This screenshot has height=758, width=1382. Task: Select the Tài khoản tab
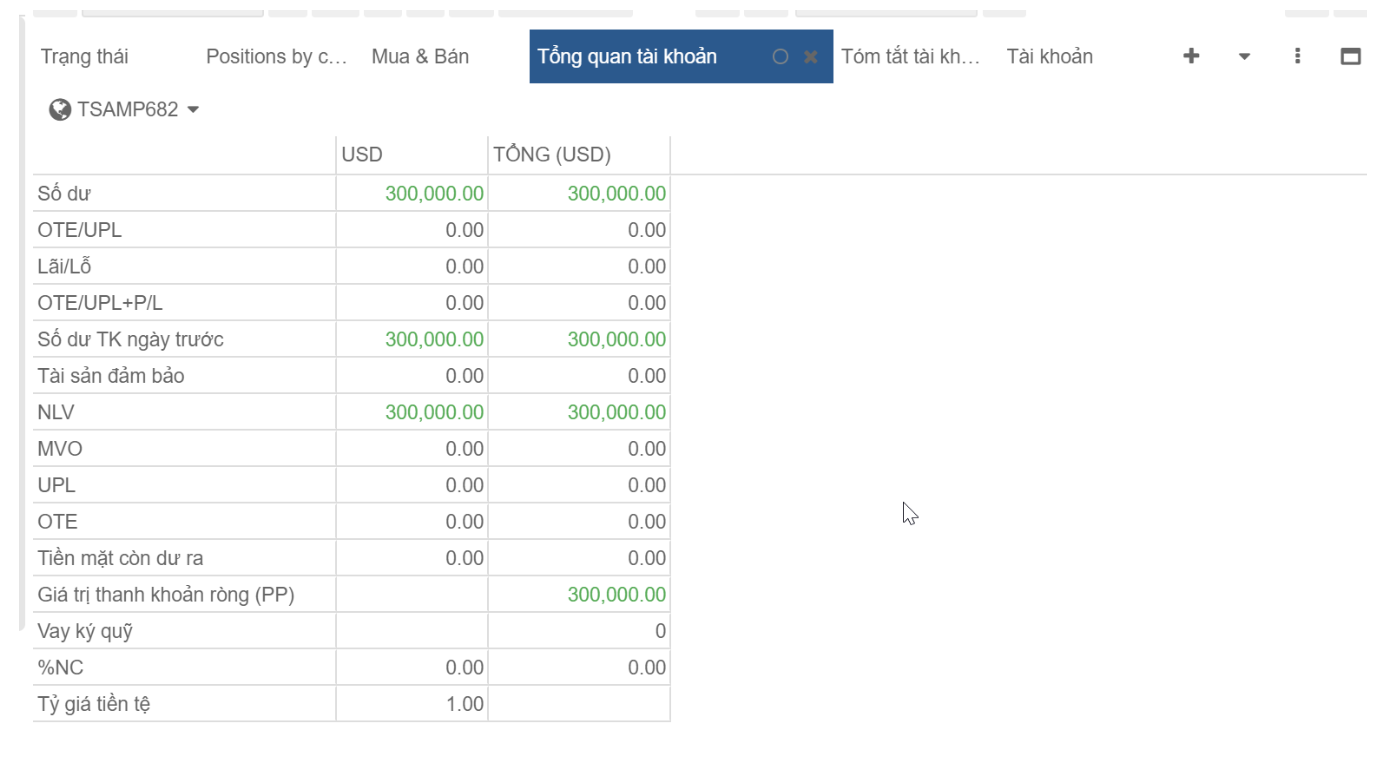(x=1049, y=57)
